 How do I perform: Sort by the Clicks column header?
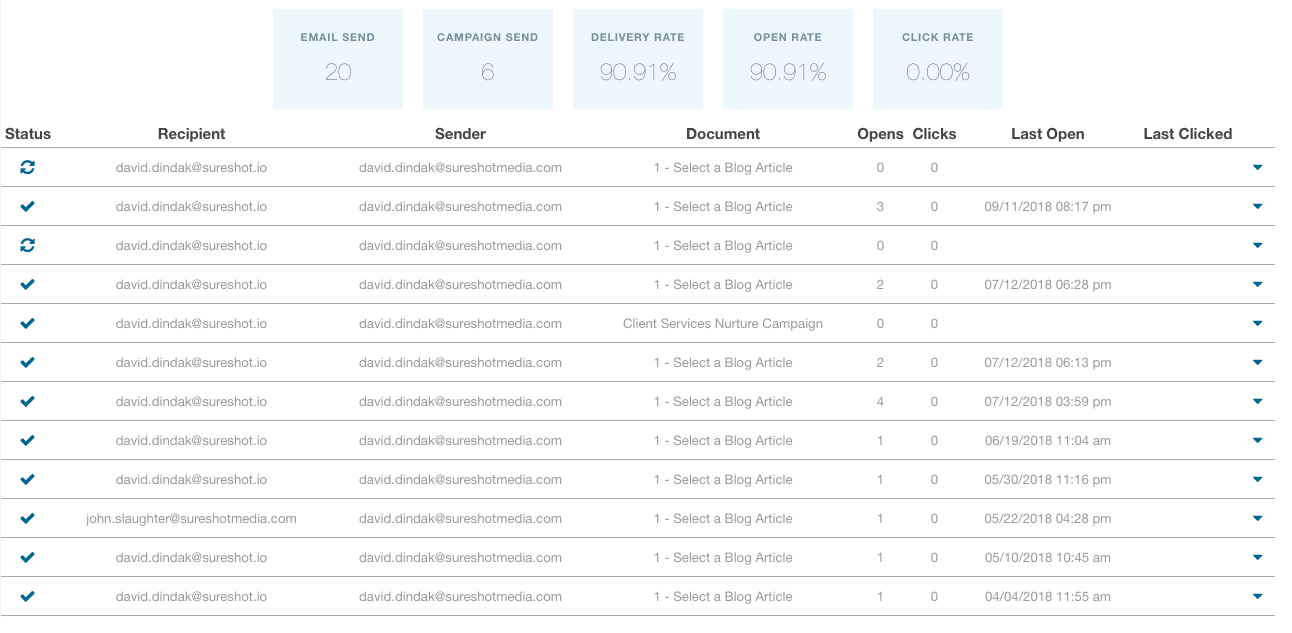[x=935, y=134]
